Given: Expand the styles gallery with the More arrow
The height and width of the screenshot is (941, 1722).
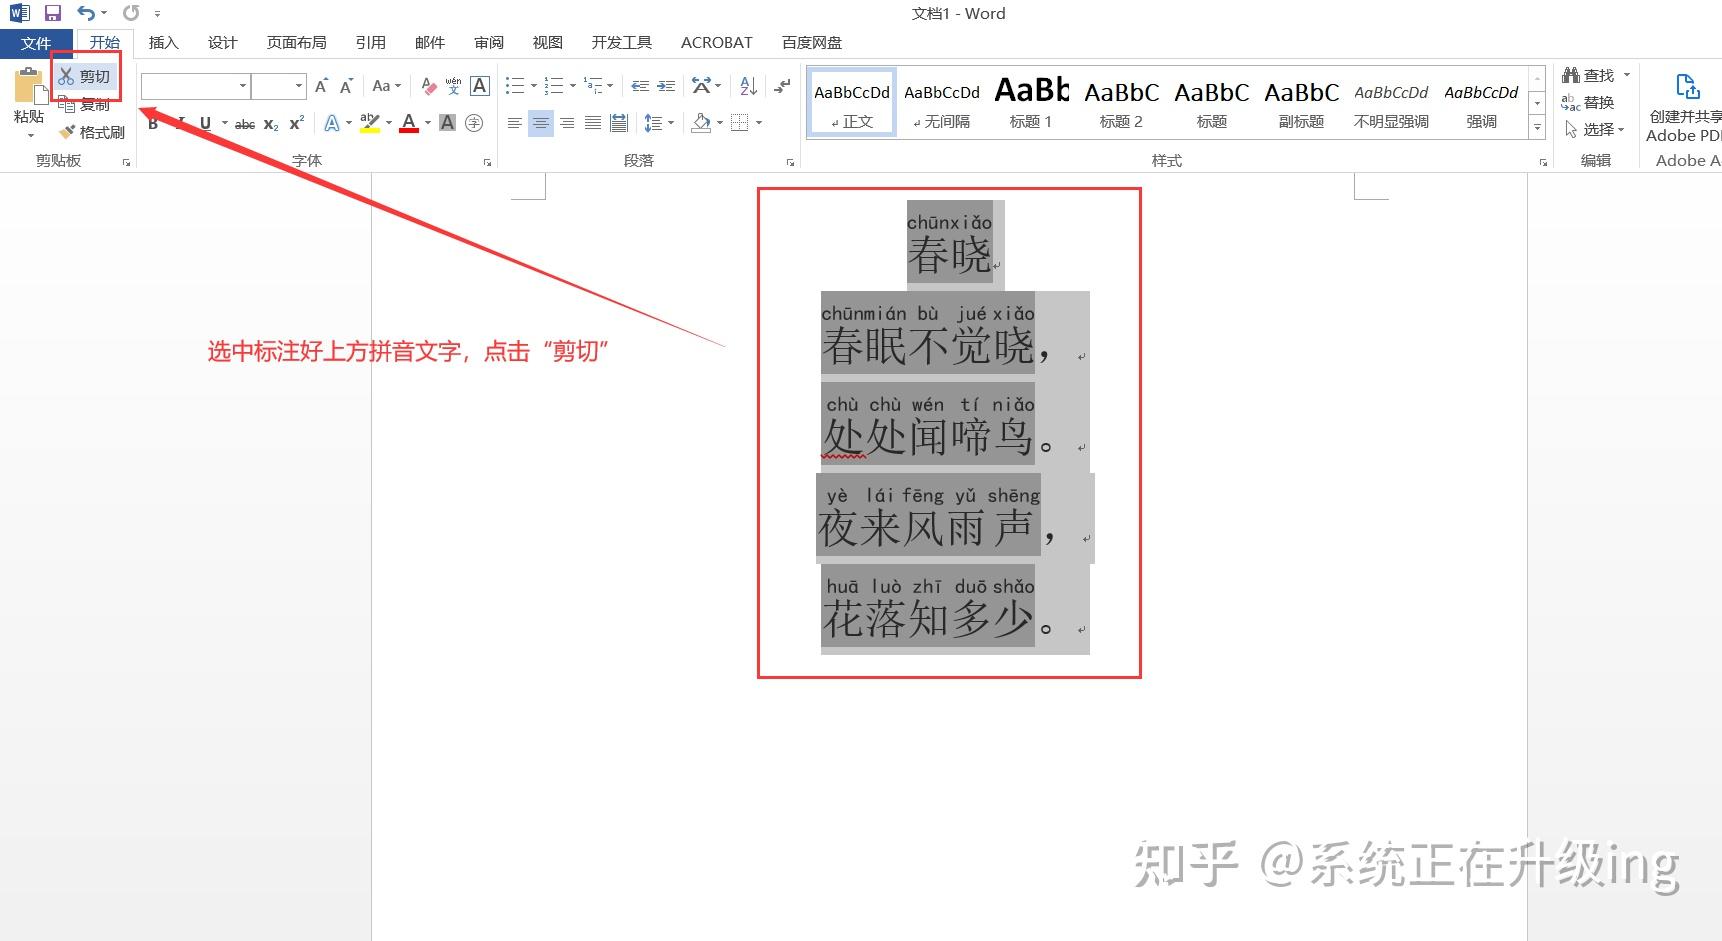Looking at the screenshot, I should click(1537, 127).
